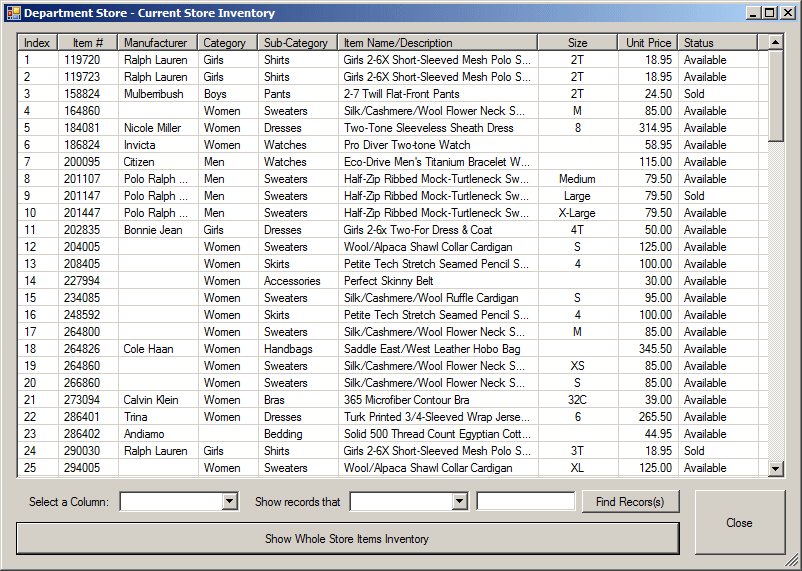This screenshot has height=571, width=802.
Task: Click the scrollbar up arrow
Action: (775, 42)
